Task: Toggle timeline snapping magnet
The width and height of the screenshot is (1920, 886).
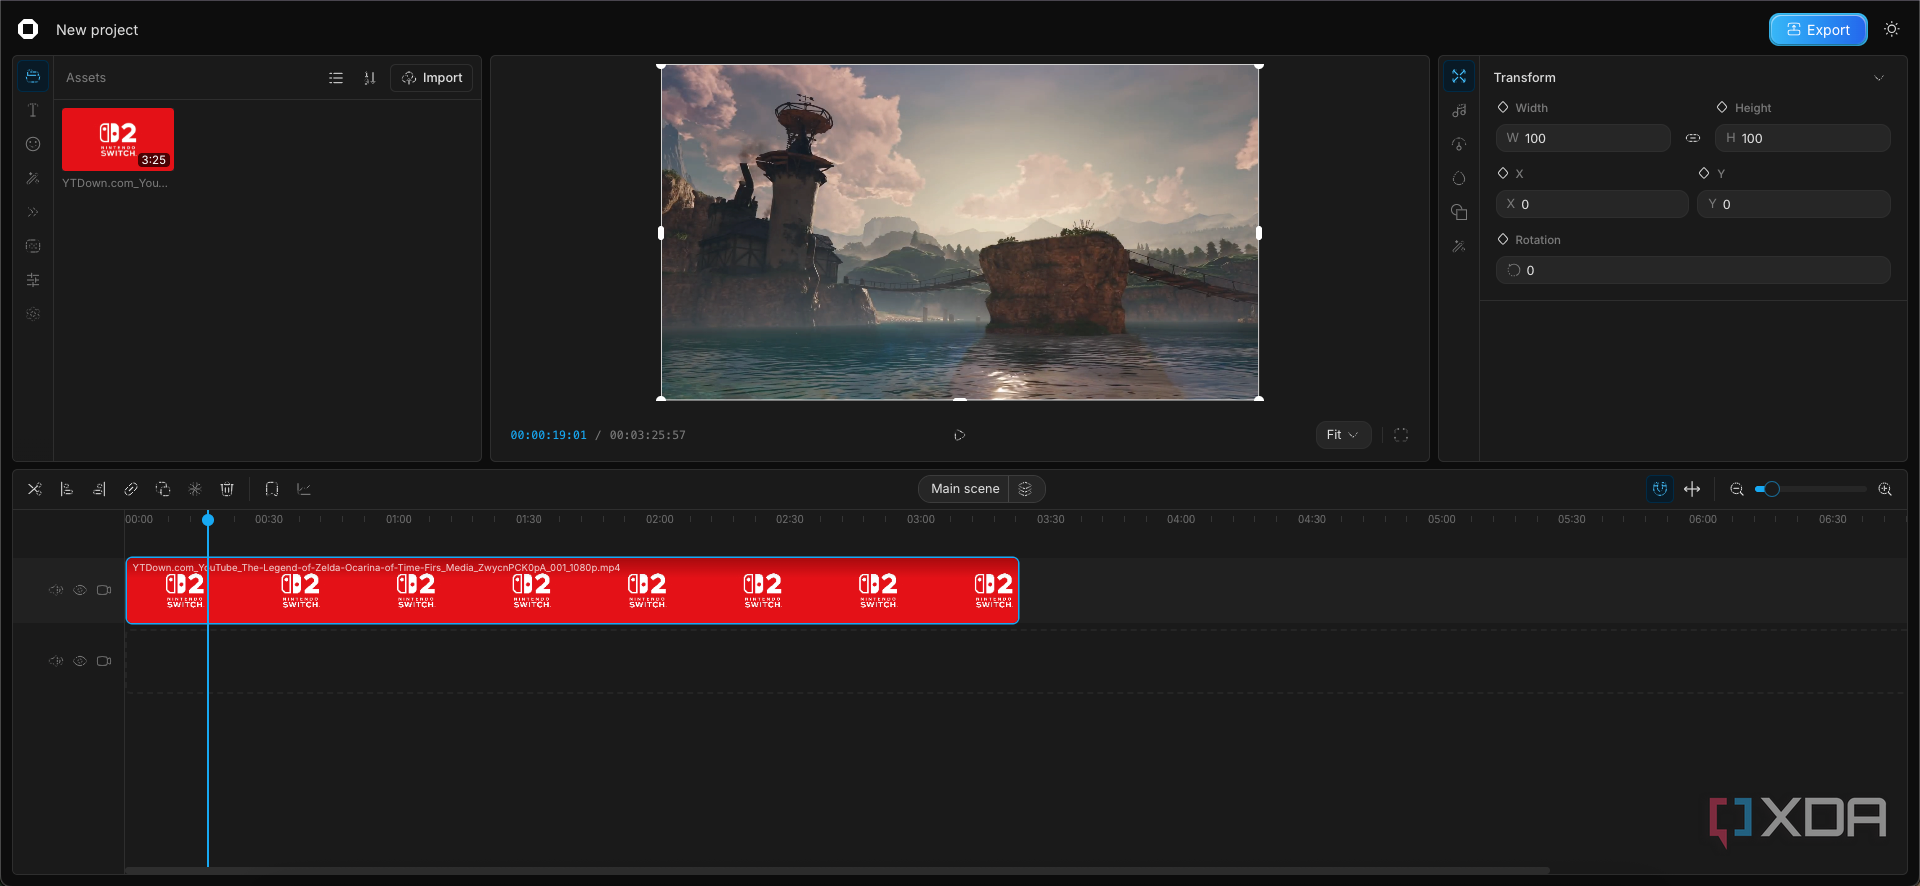Action: pyautogui.click(x=1660, y=489)
